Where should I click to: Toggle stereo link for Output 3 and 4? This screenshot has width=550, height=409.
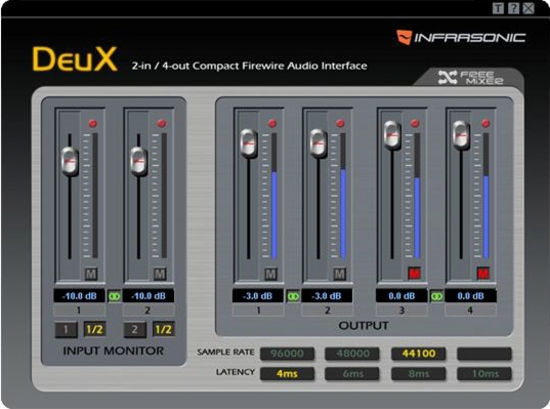437,296
